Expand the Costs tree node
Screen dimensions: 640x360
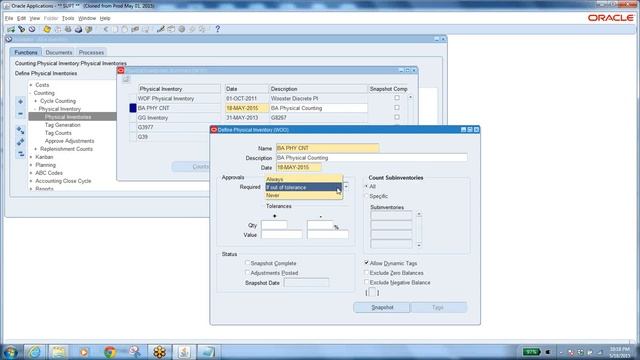tap(31, 85)
